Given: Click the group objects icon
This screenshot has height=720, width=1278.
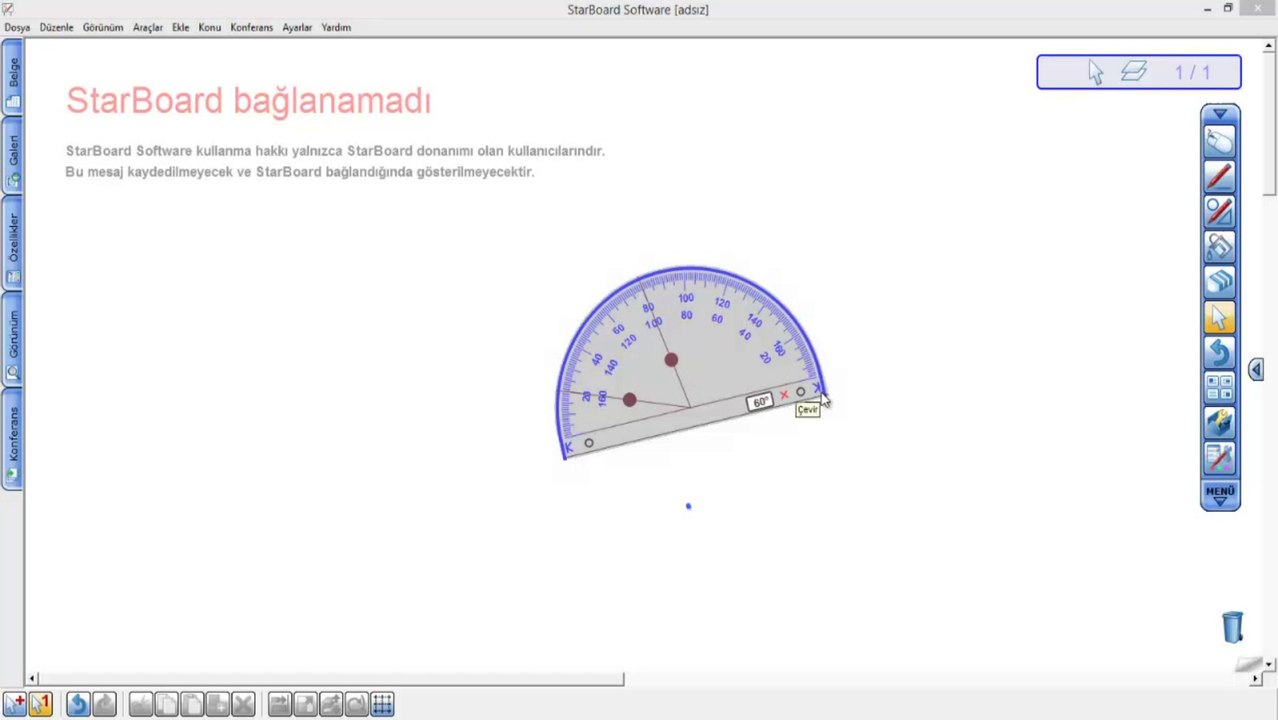Looking at the screenshot, I should tap(331, 704).
